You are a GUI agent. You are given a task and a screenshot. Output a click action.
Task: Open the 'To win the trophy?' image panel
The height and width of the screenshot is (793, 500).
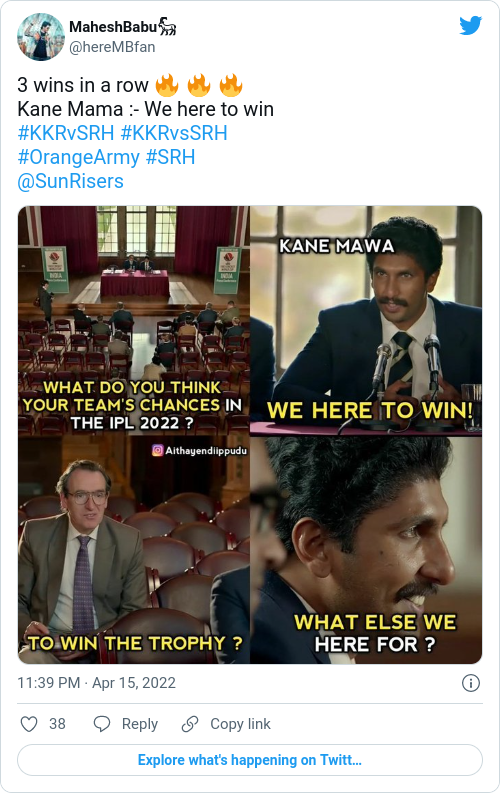click(x=133, y=550)
